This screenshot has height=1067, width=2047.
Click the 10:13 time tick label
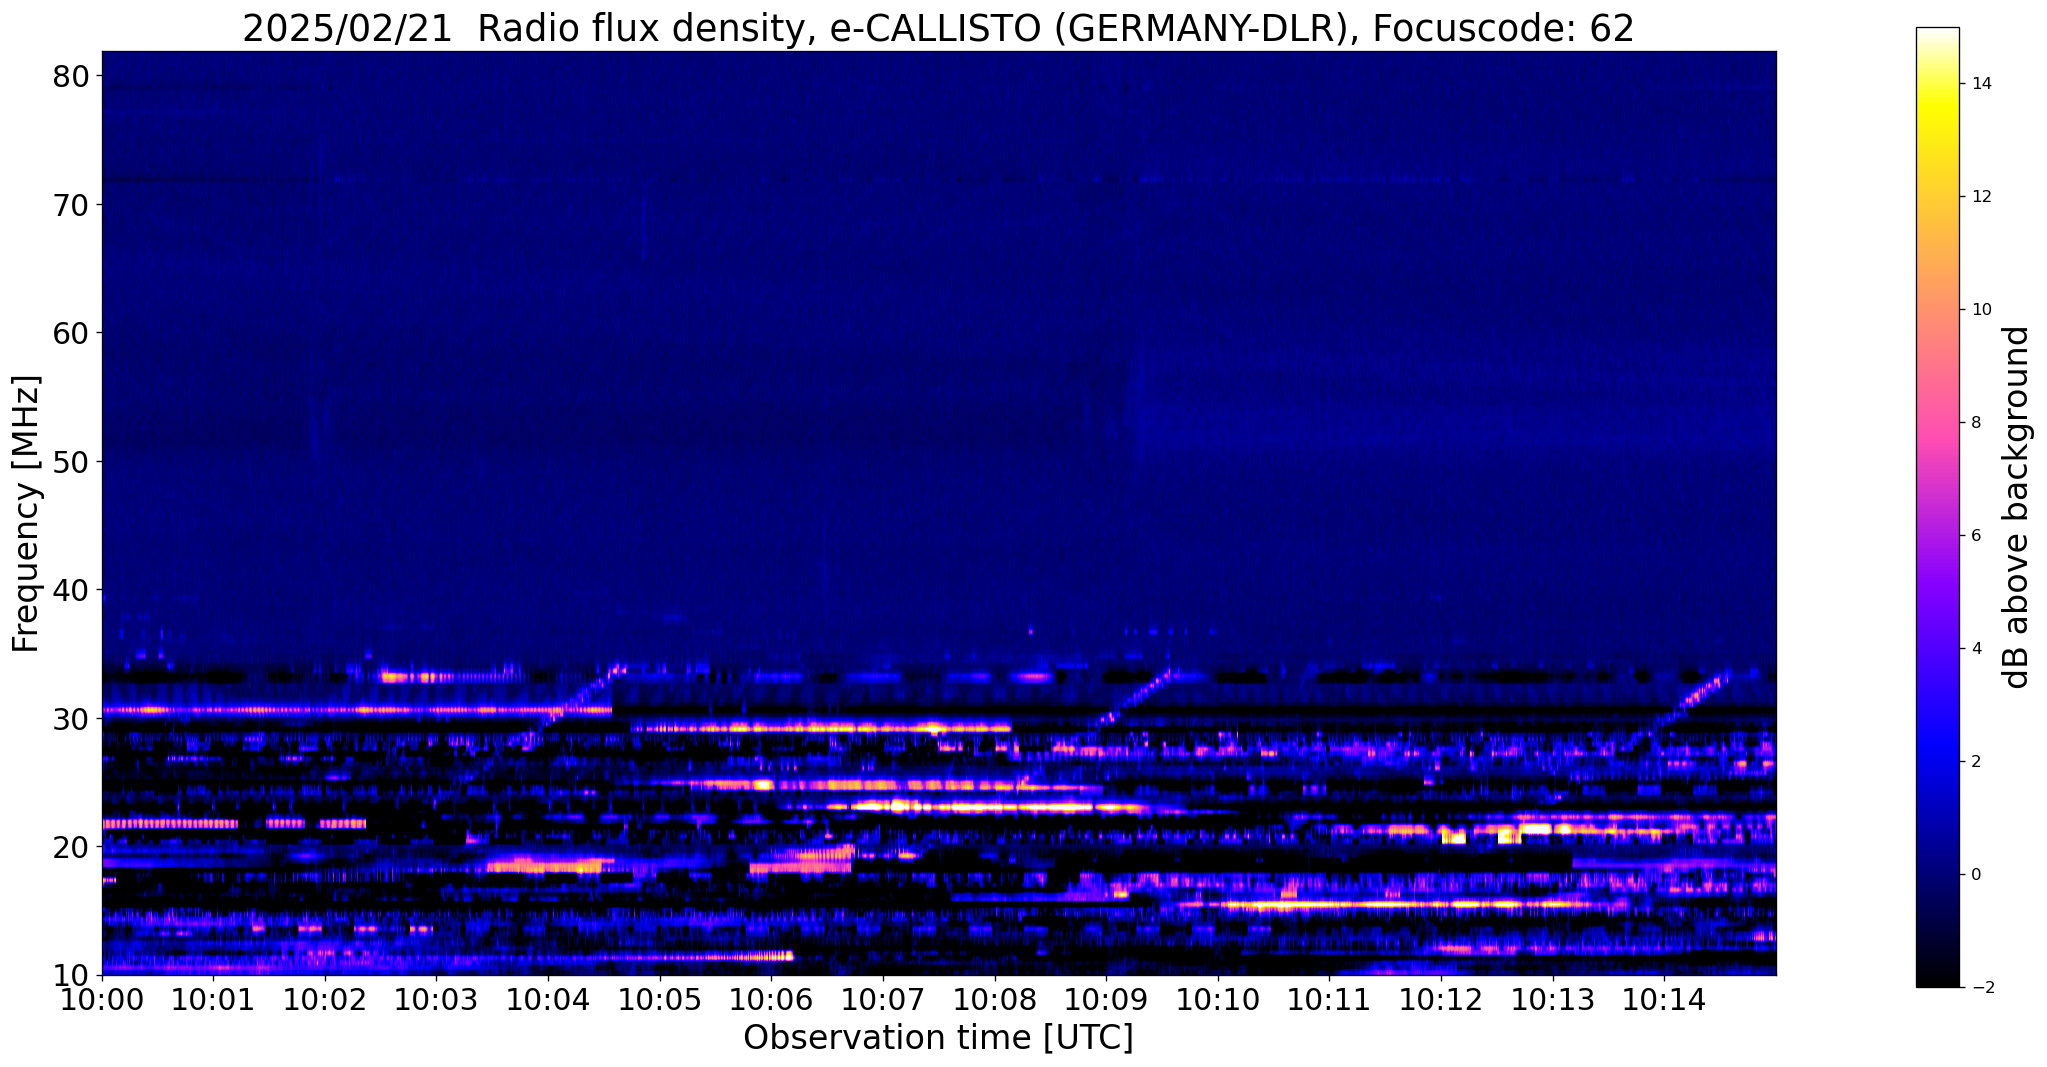coord(1553,1000)
